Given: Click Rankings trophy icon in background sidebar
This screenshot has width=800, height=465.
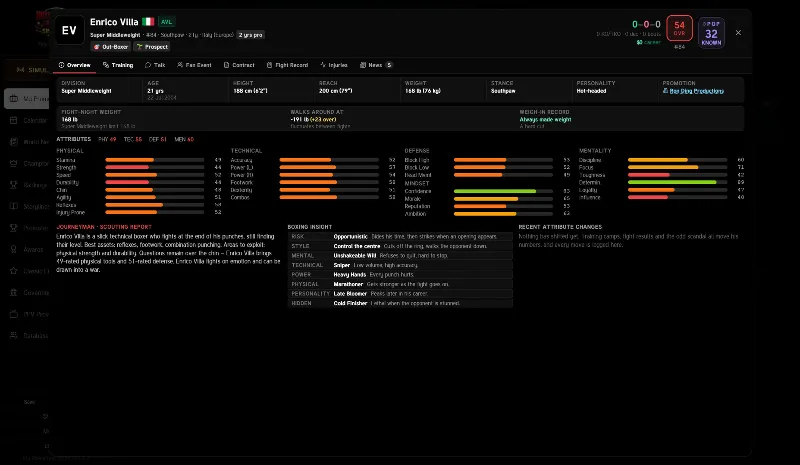Looking at the screenshot, I should pos(14,185).
